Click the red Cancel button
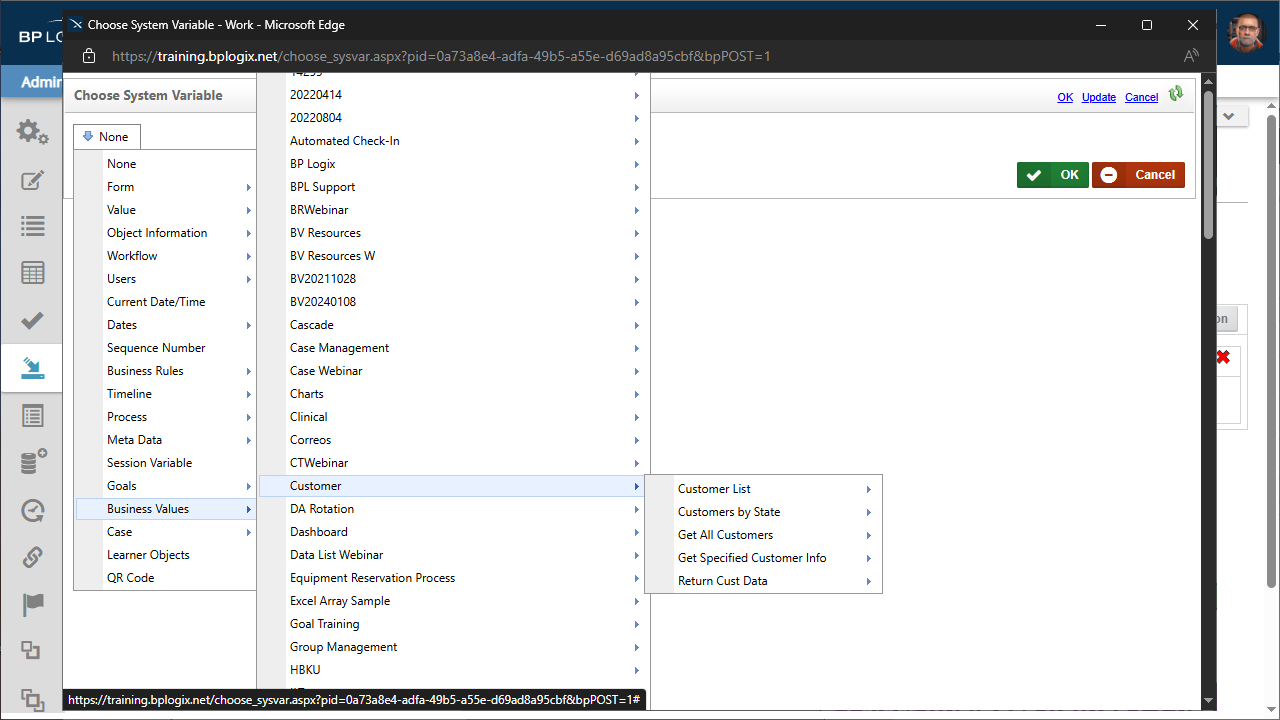The height and width of the screenshot is (720, 1280). point(1138,175)
